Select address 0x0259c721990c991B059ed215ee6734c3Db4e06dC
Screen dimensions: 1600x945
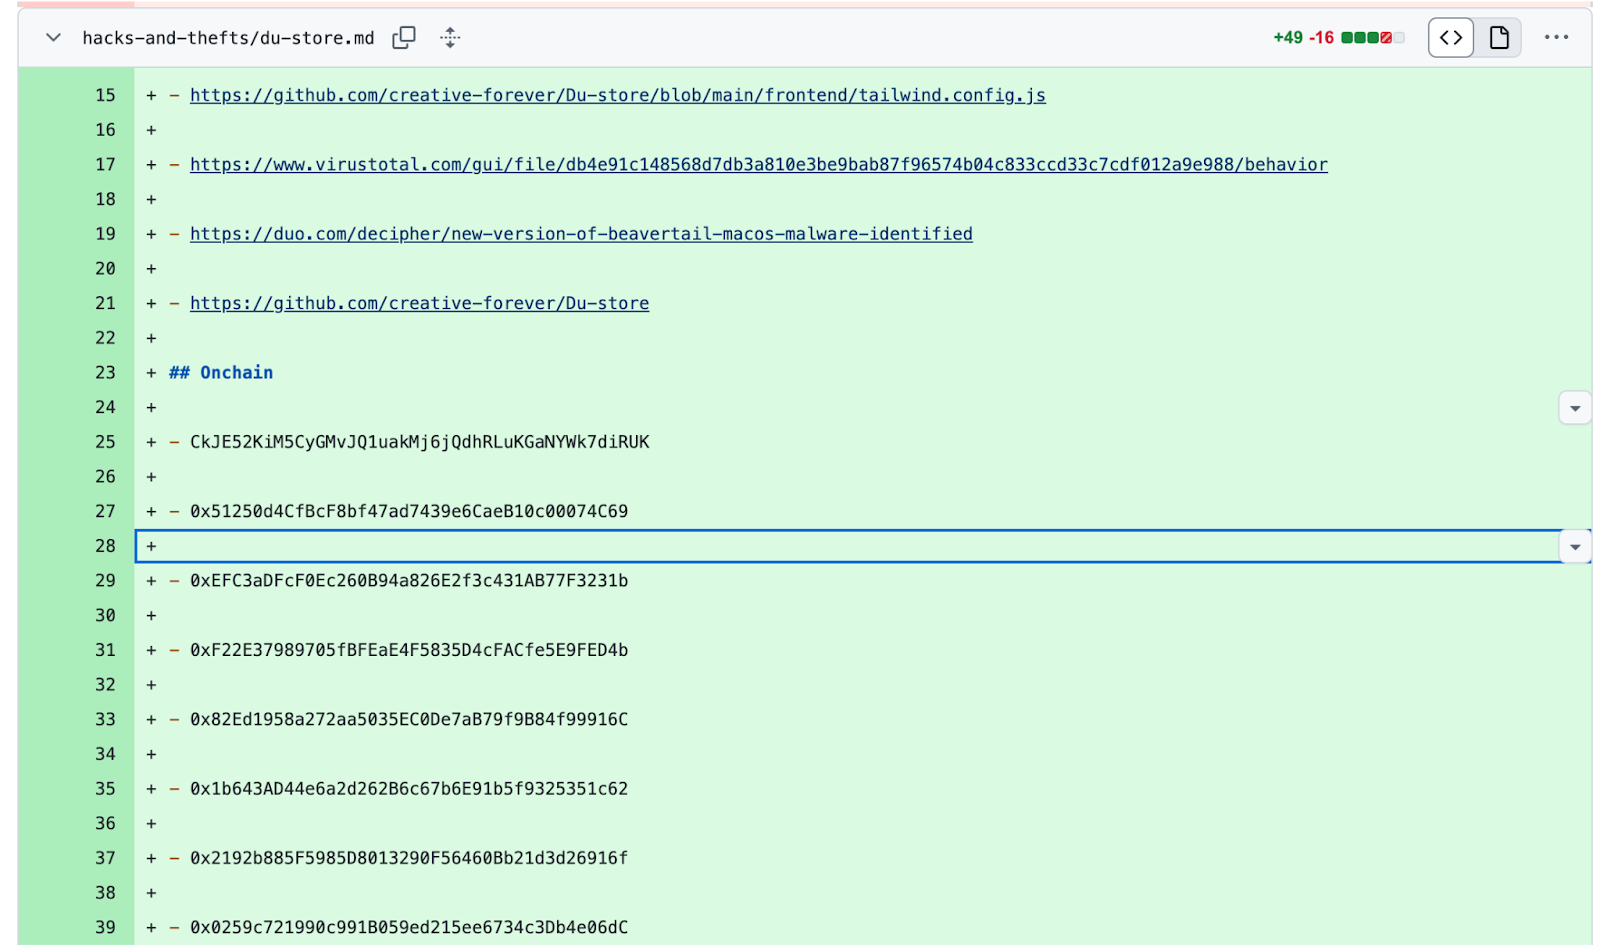pos(409,927)
